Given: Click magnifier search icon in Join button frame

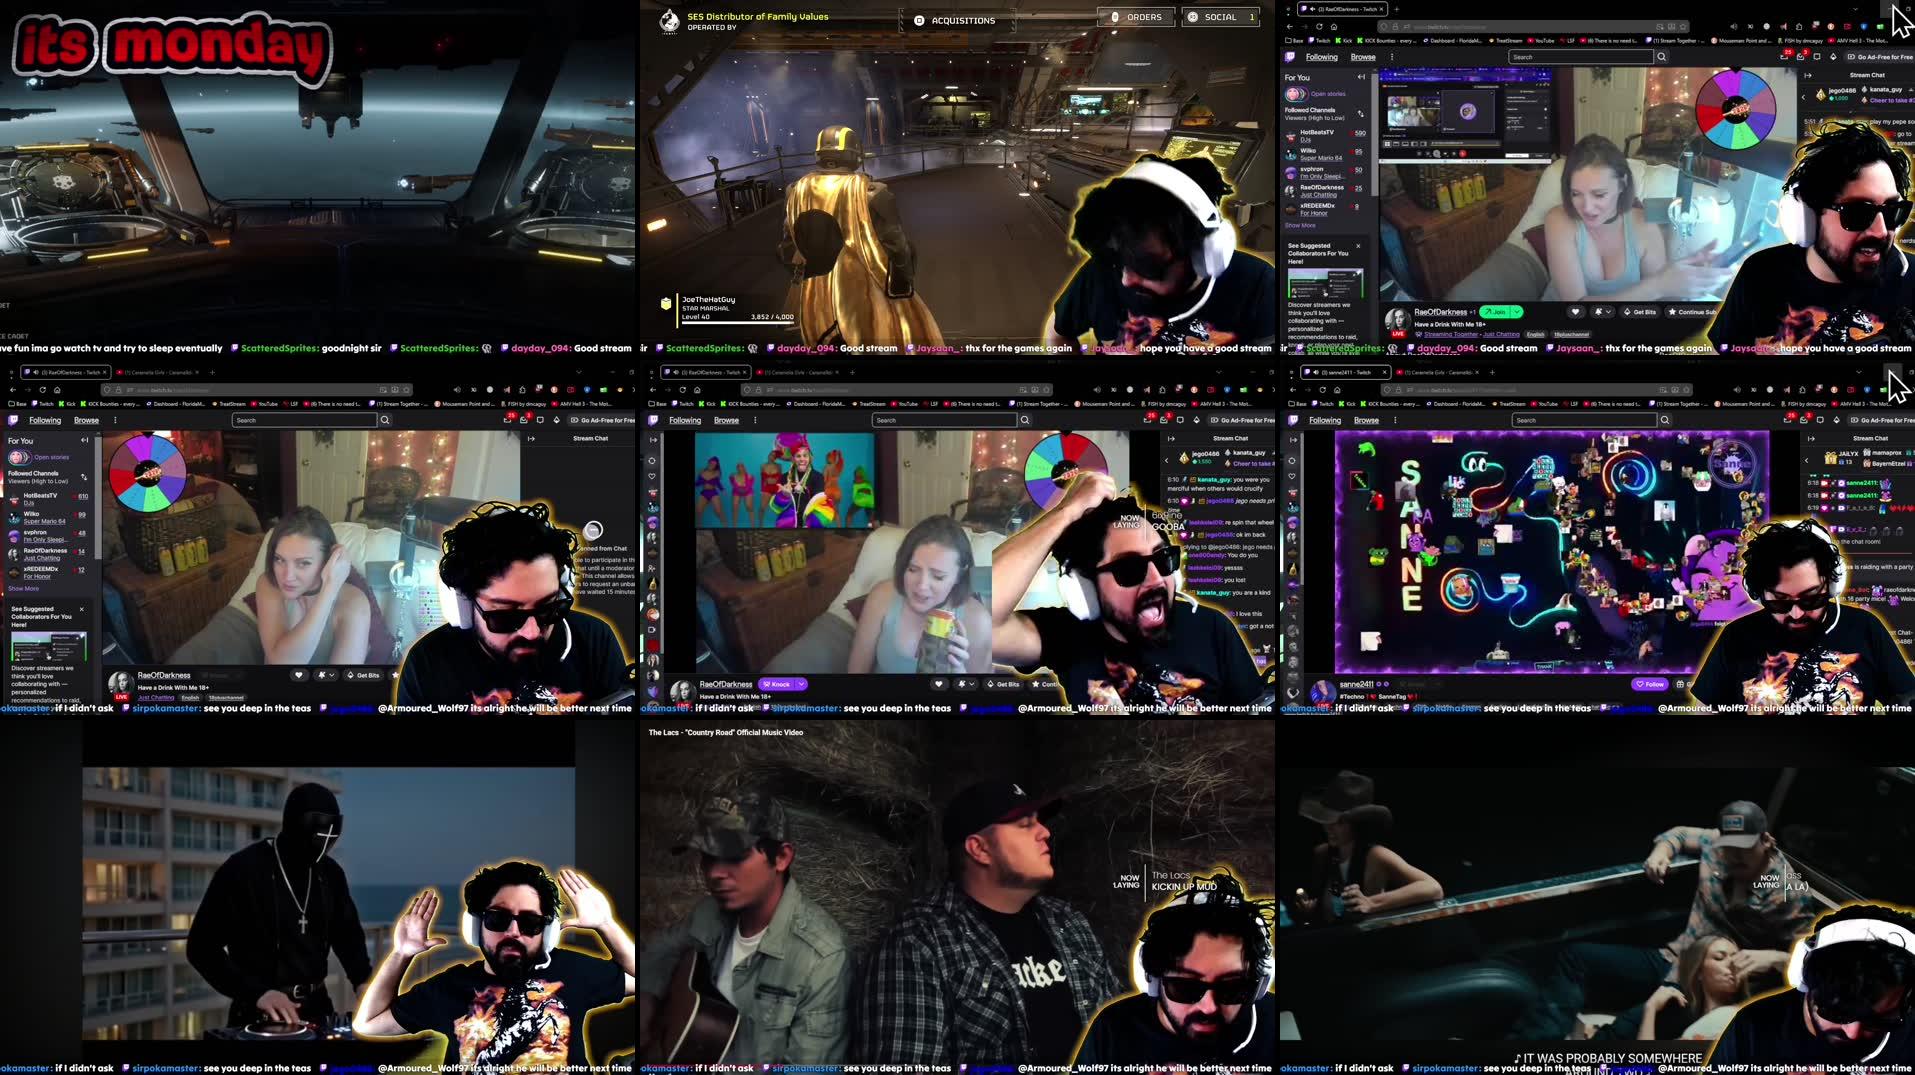Looking at the screenshot, I should click(x=1662, y=57).
